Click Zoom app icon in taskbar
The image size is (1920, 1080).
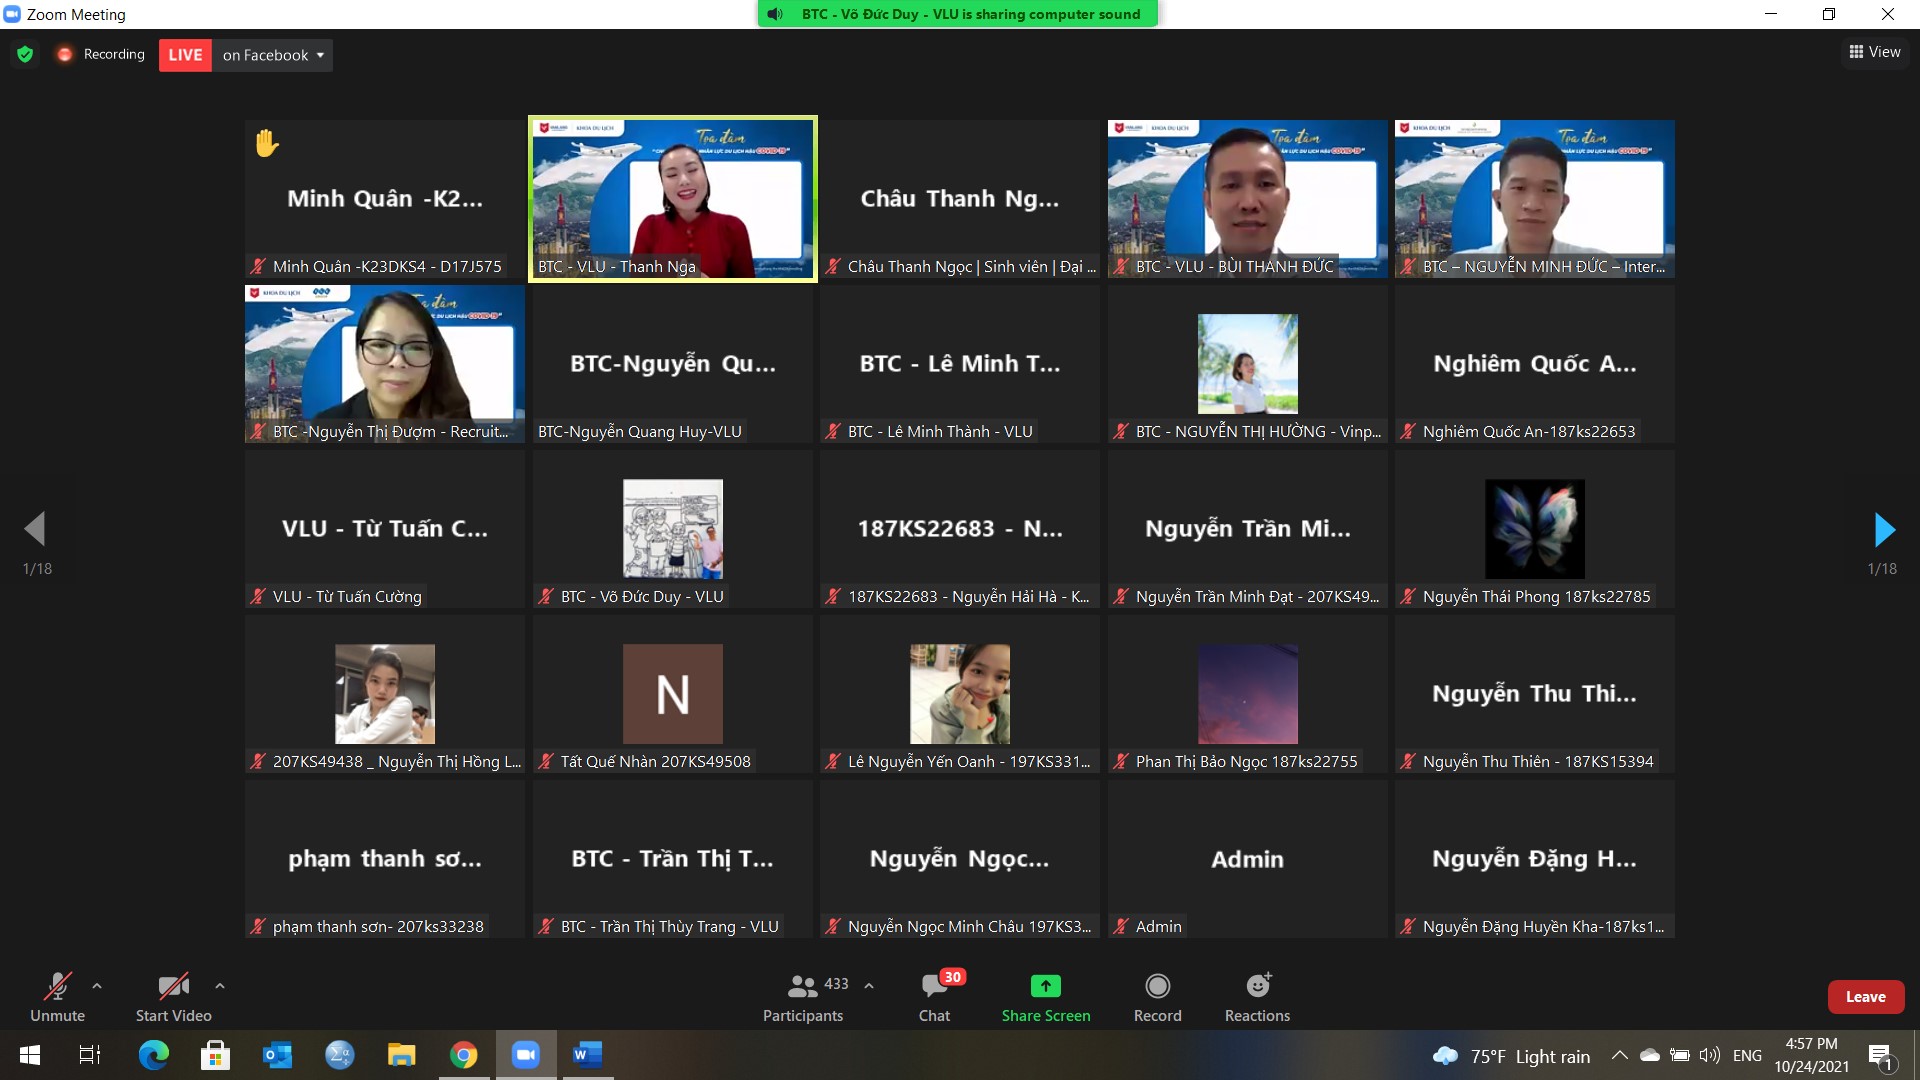tap(525, 1055)
